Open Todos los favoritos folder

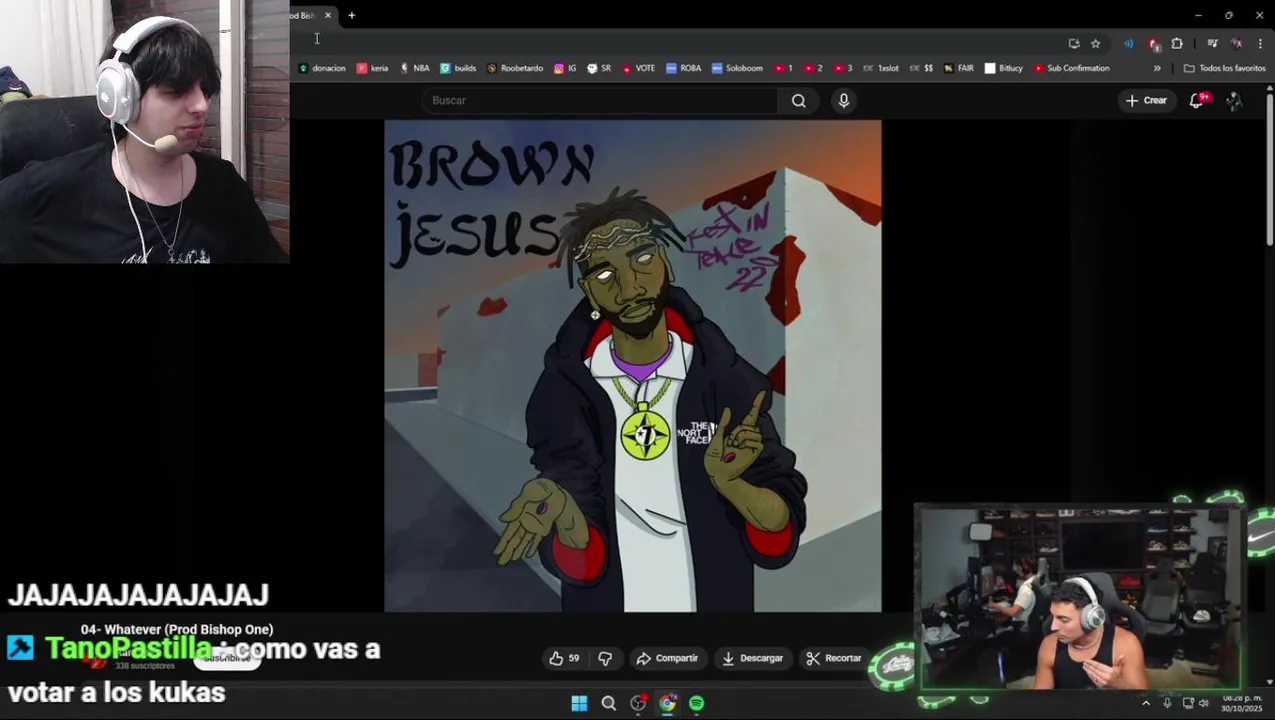(1224, 68)
